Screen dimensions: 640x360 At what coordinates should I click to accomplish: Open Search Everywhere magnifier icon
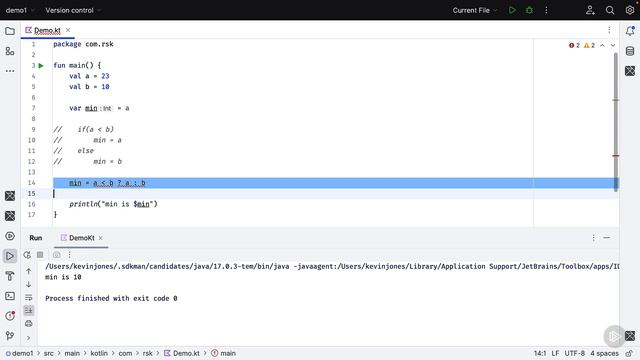610,10
